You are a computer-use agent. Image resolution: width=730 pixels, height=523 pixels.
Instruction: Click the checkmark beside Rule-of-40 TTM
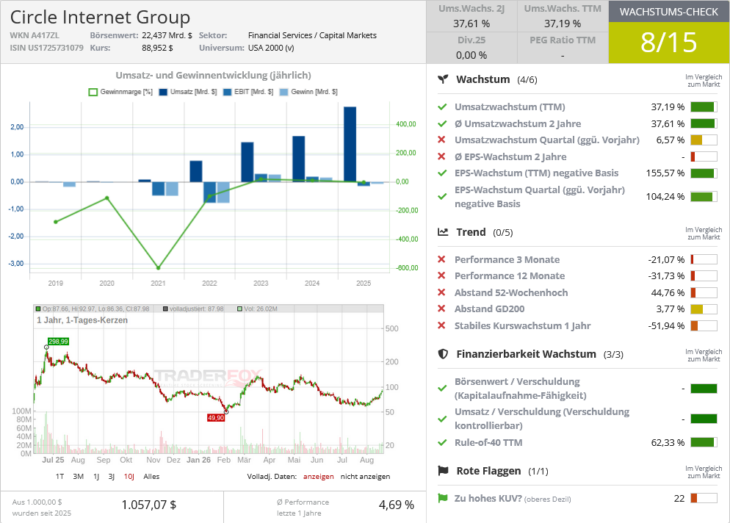point(442,442)
